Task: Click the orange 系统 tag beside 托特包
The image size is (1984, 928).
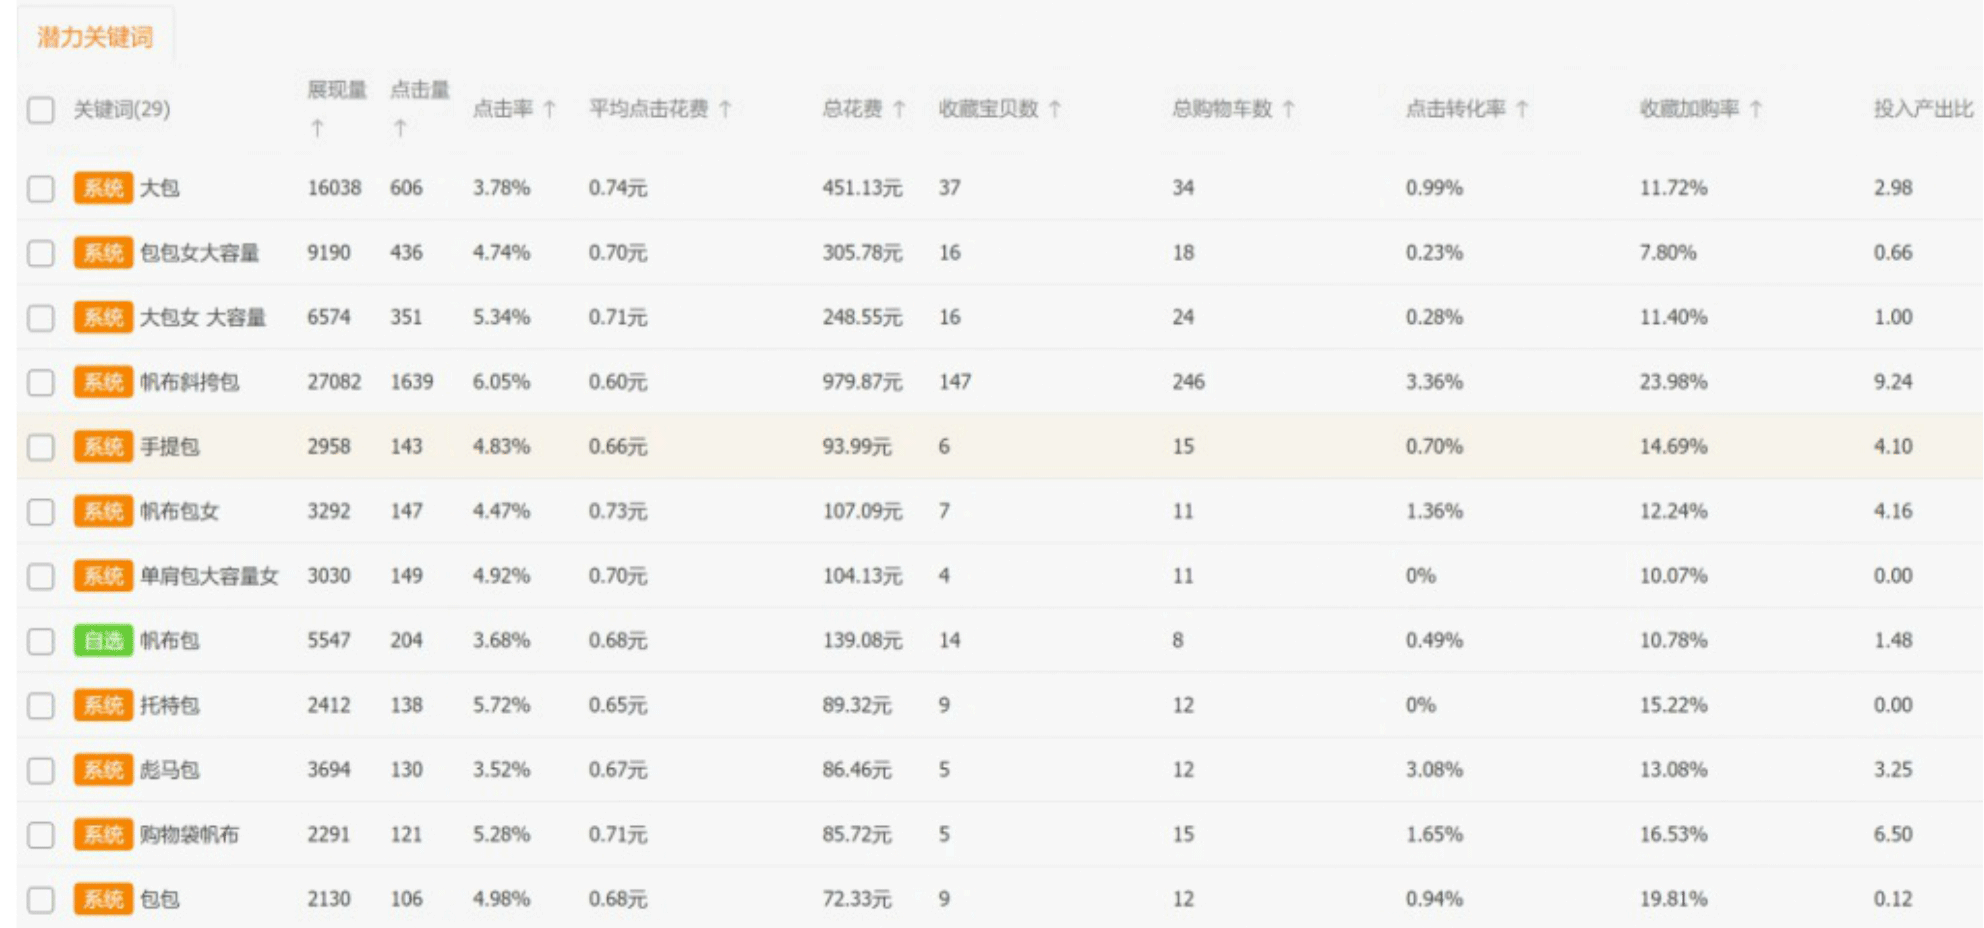Action: [103, 705]
